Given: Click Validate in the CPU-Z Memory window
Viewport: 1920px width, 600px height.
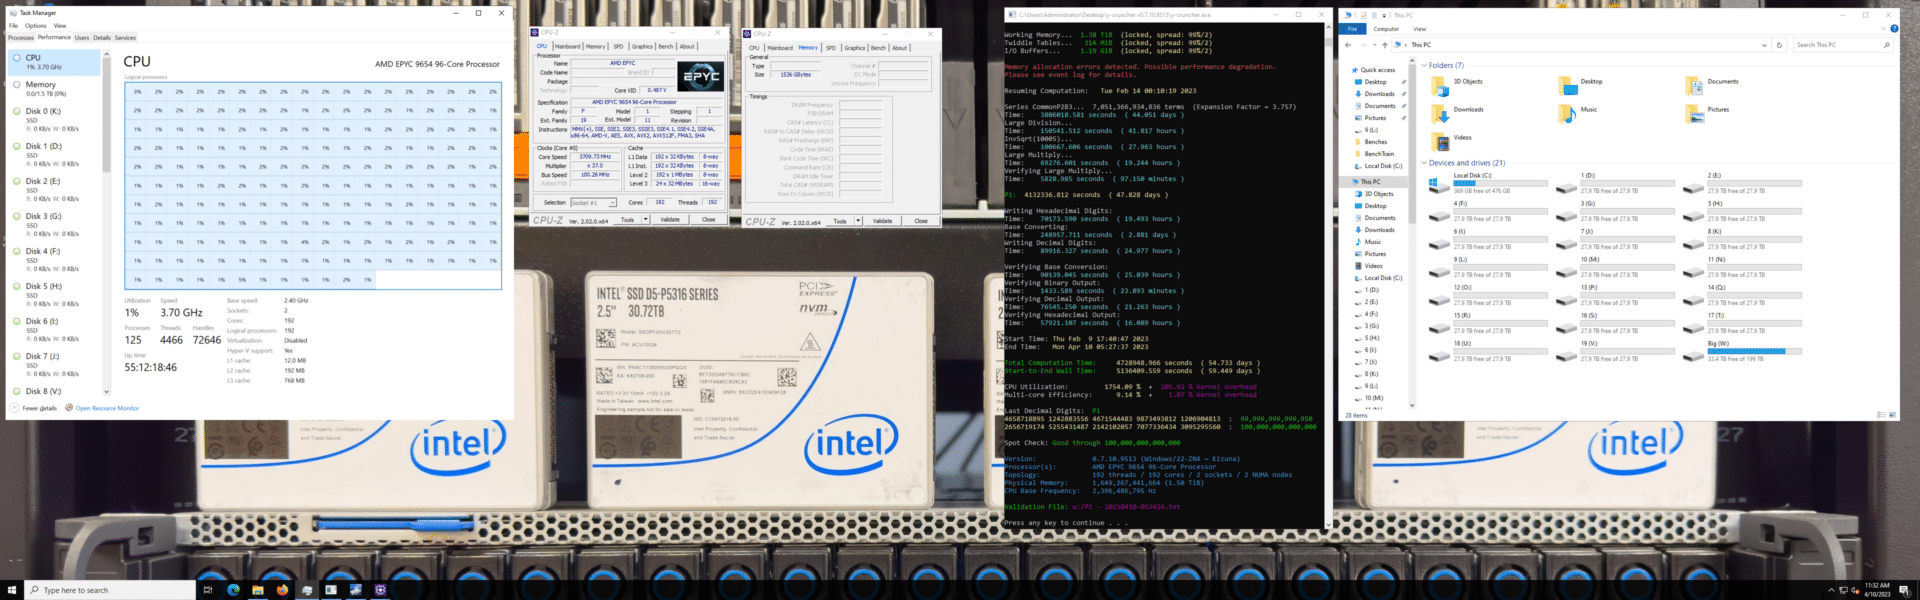Looking at the screenshot, I should 882,221.
